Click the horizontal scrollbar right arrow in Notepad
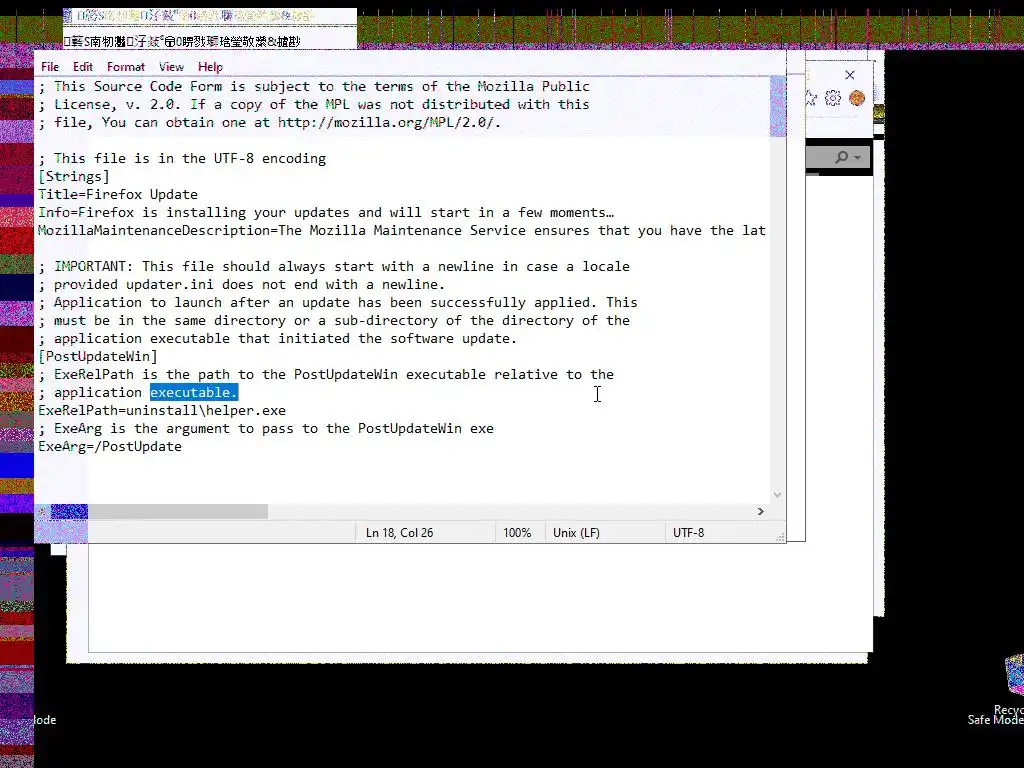Viewport: 1024px width, 768px height. 760,511
